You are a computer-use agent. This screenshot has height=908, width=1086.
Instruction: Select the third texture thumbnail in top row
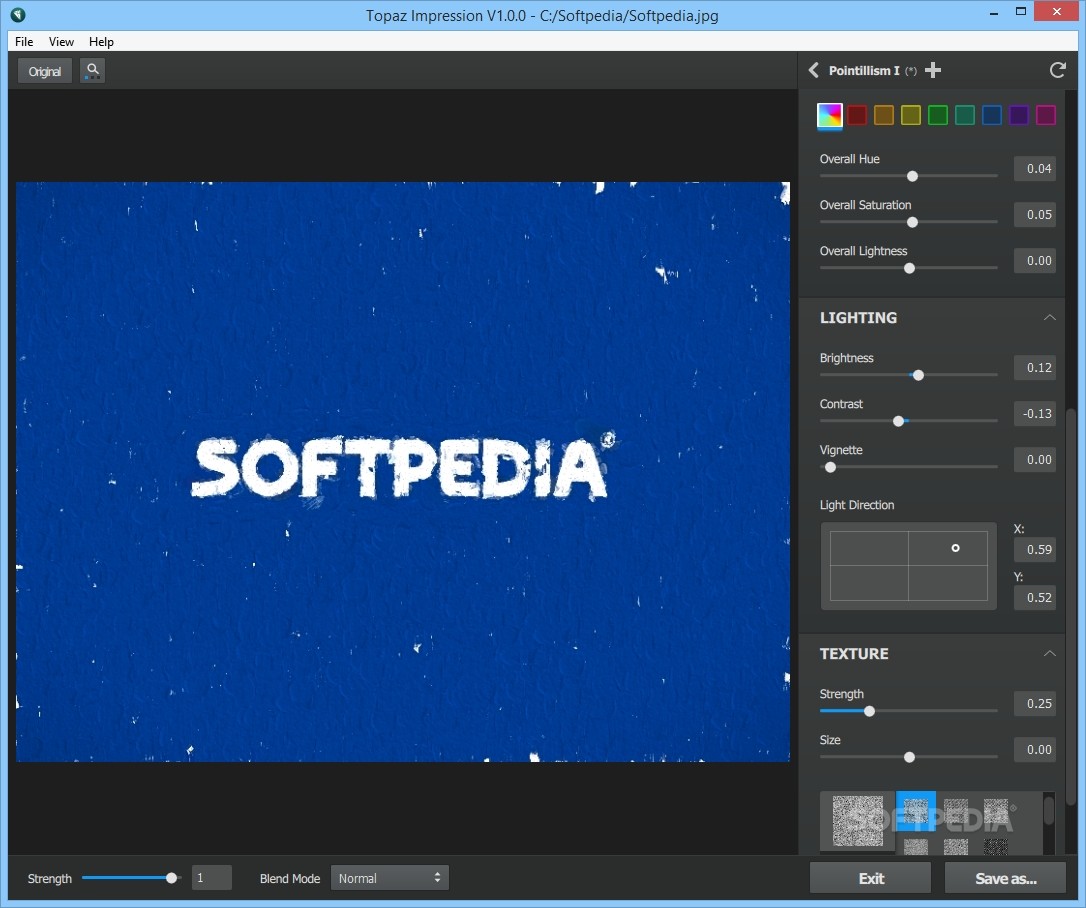click(x=996, y=811)
